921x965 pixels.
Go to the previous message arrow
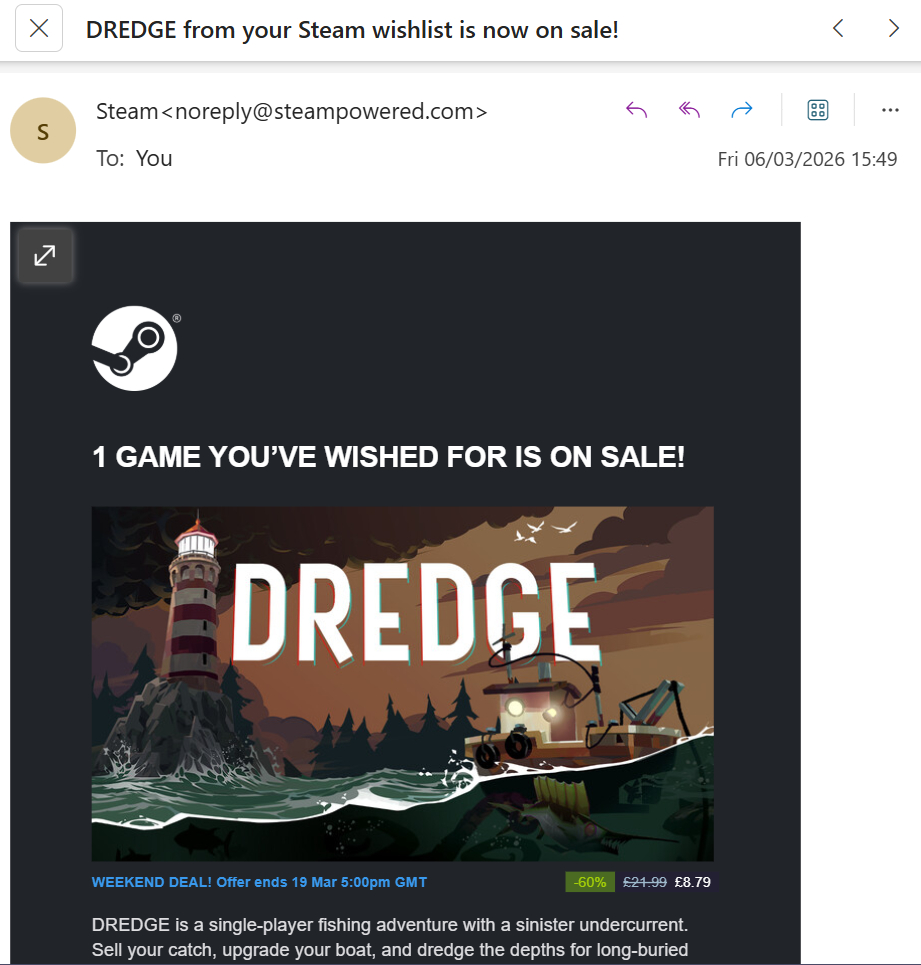838,28
